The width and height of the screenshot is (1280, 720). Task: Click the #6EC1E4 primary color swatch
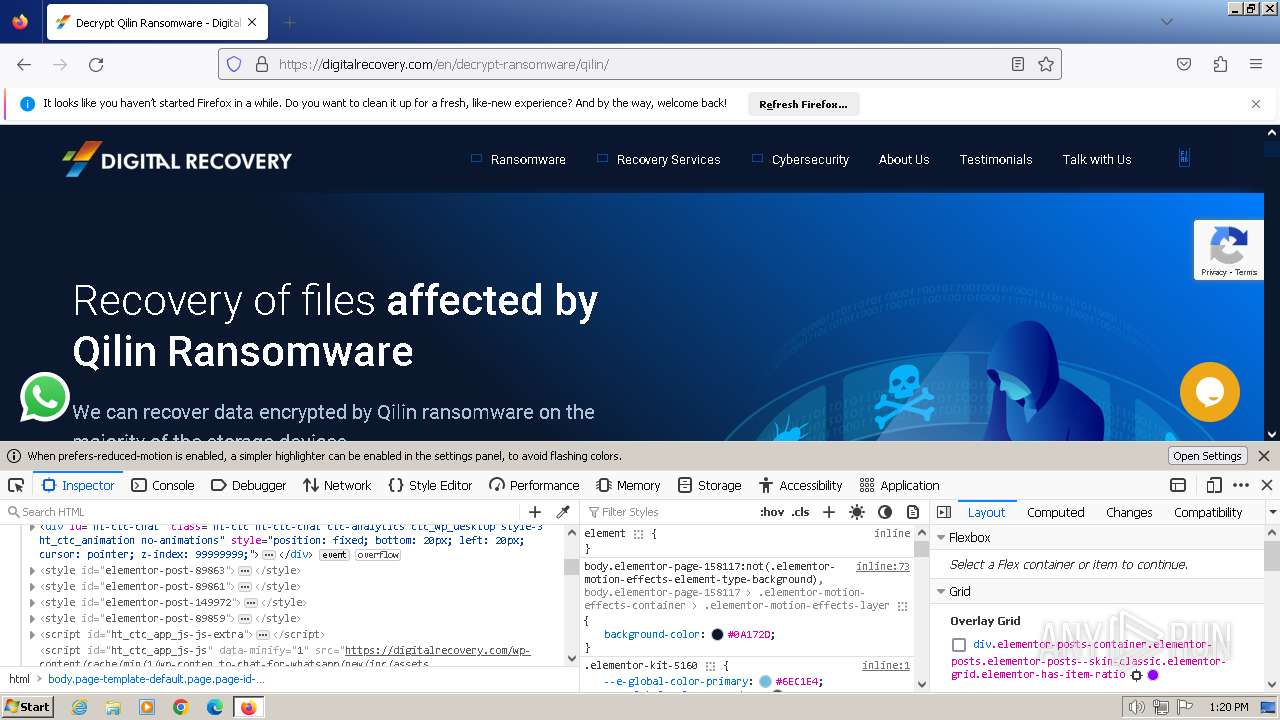coord(765,682)
